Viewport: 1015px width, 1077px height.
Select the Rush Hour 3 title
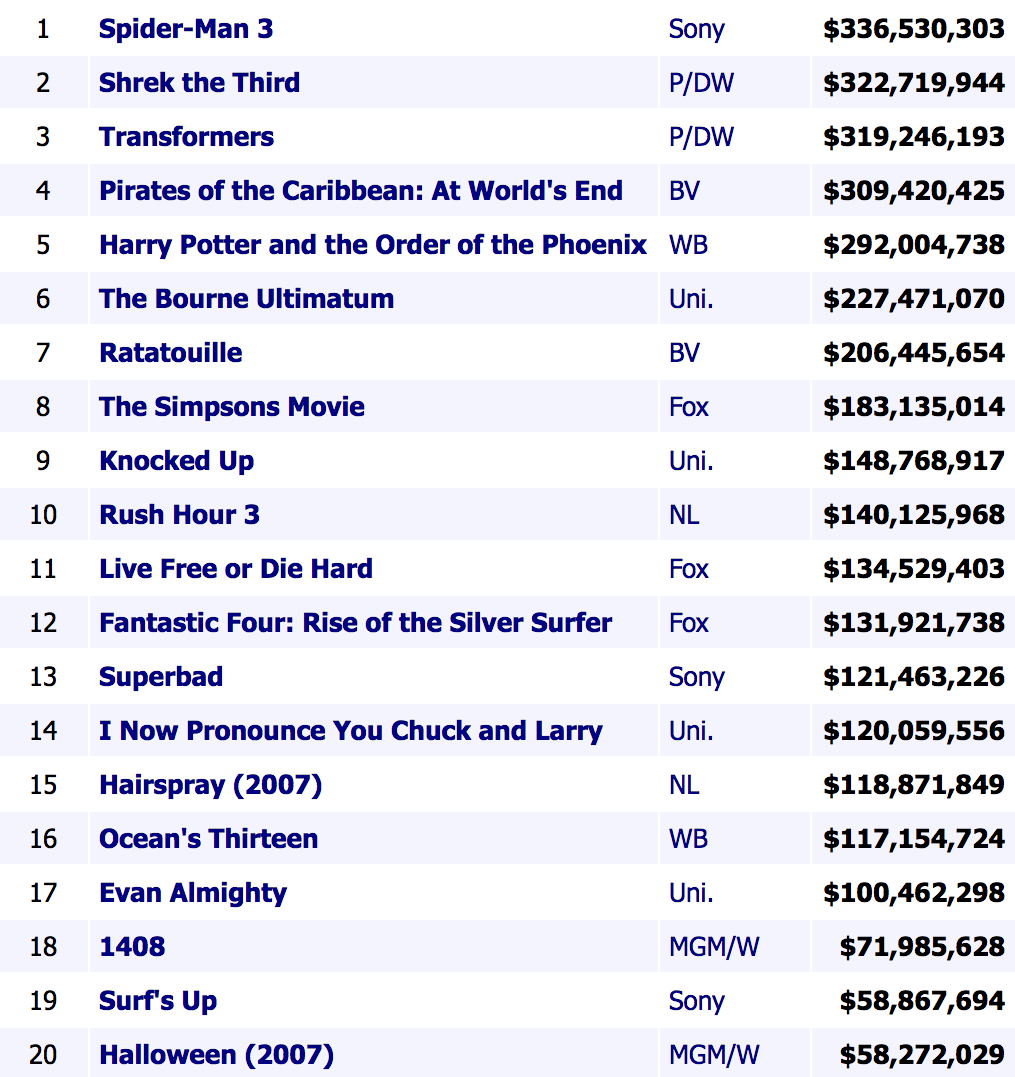click(x=179, y=515)
